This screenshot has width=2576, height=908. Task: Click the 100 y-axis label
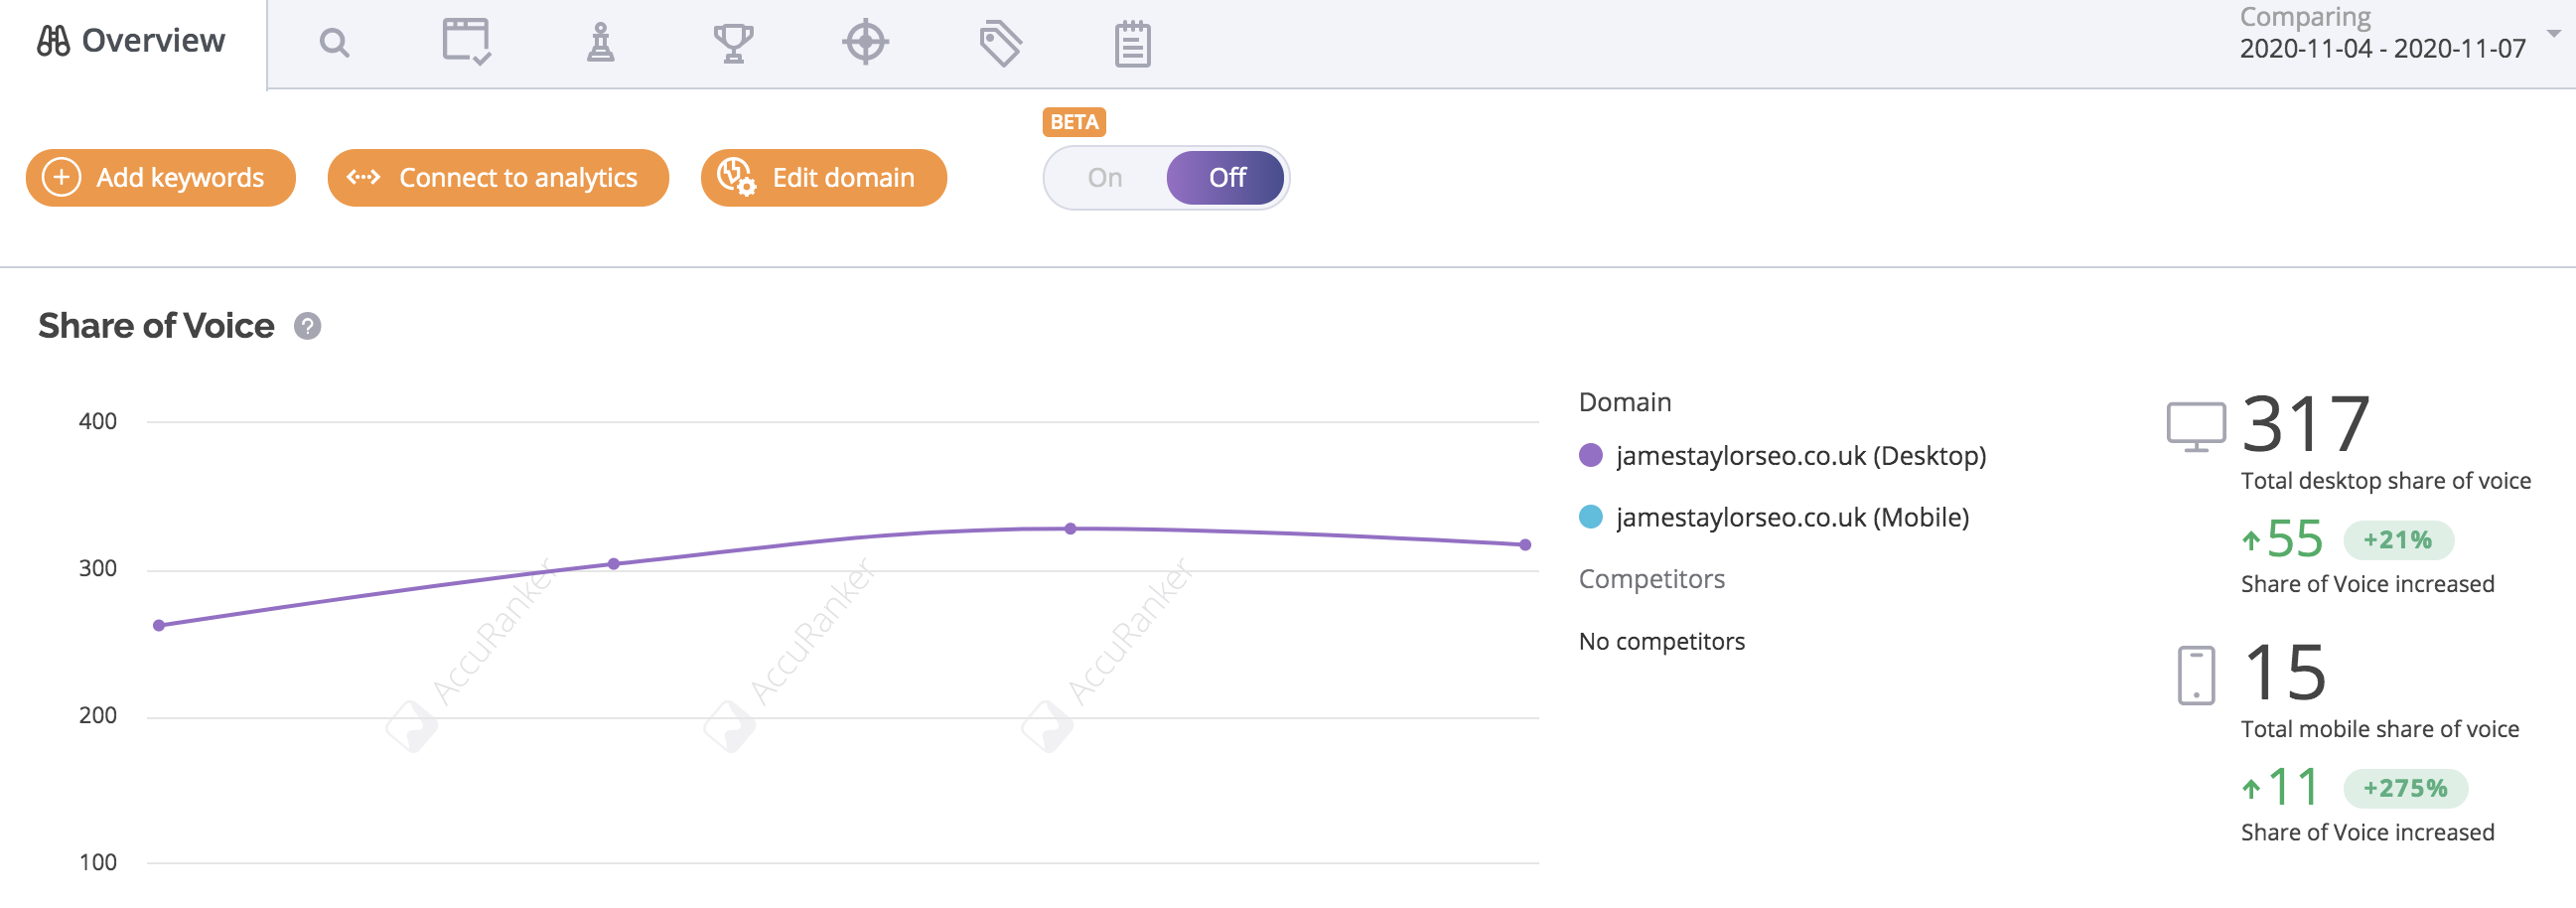click(x=97, y=863)
